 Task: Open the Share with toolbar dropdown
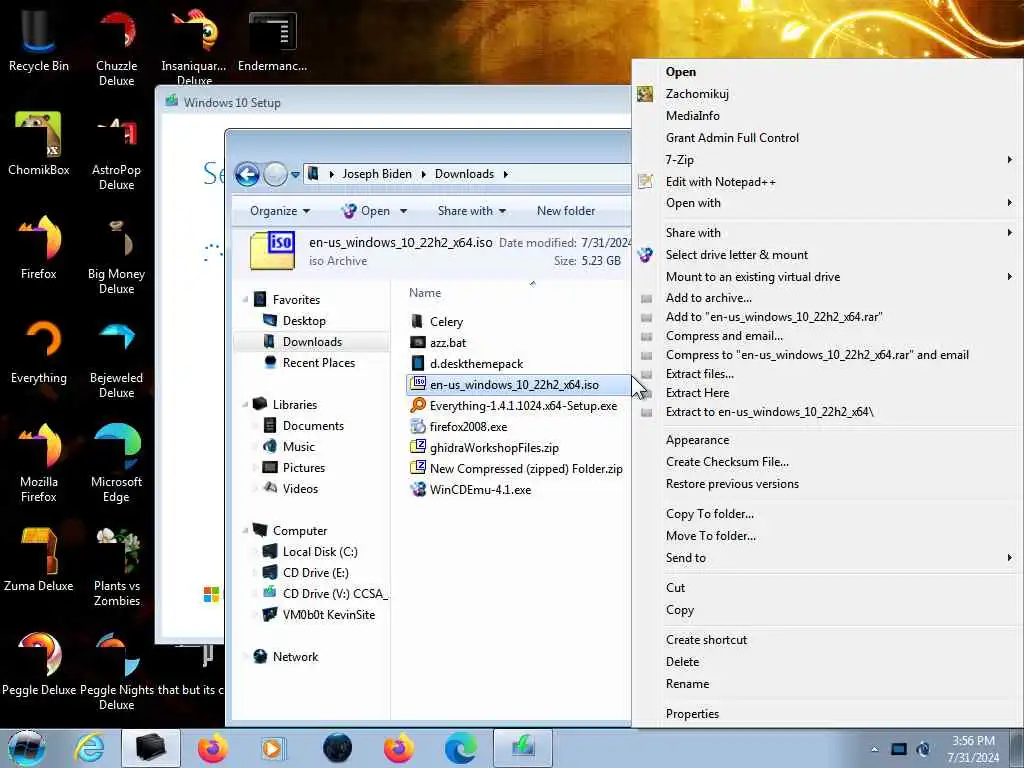click(x=472, y=211)
